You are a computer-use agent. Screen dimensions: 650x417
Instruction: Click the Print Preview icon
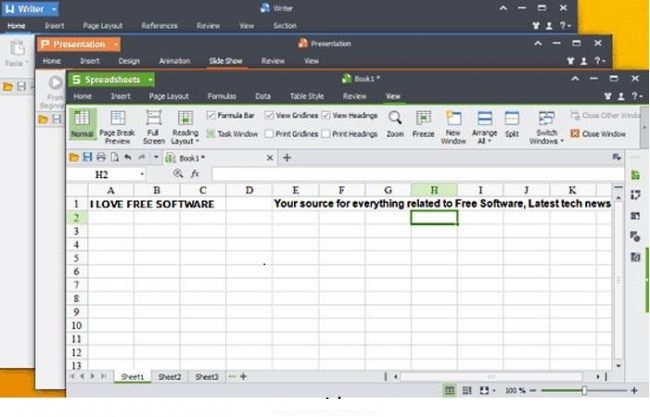pos(114,158)
